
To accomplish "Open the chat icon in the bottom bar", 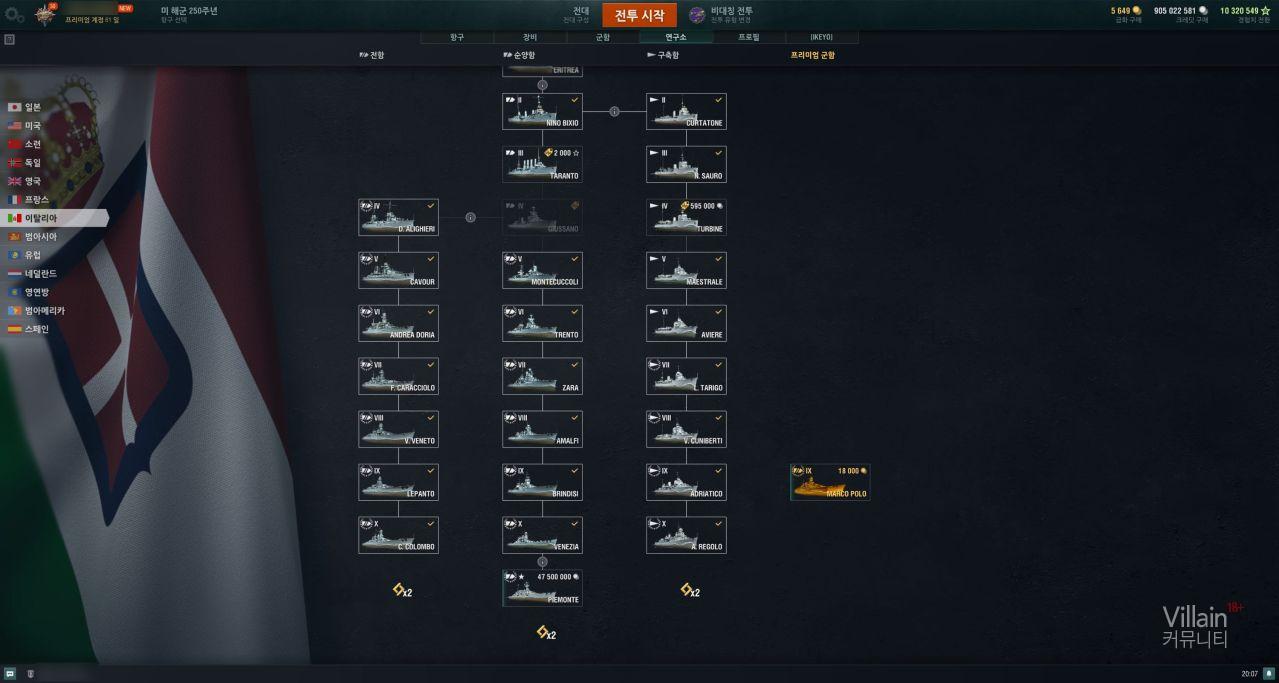I will click(x=10, y=674).
